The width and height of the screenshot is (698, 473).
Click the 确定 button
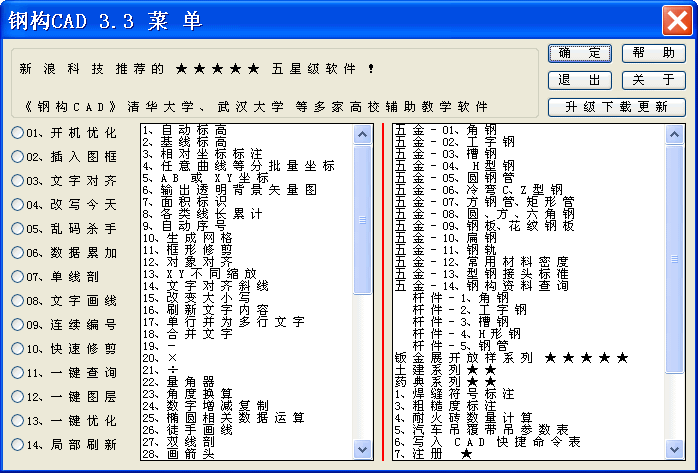click(580, 53)
